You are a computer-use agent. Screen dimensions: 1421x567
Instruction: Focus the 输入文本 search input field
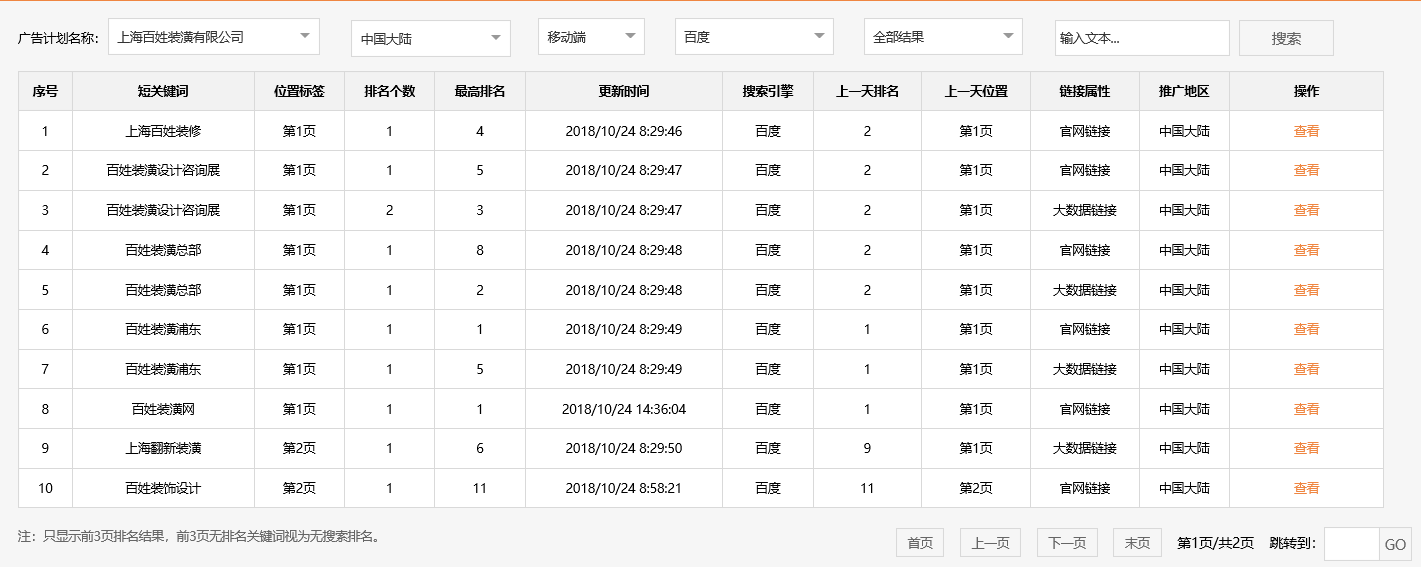pyautogui.click(x=1142, y=38)
